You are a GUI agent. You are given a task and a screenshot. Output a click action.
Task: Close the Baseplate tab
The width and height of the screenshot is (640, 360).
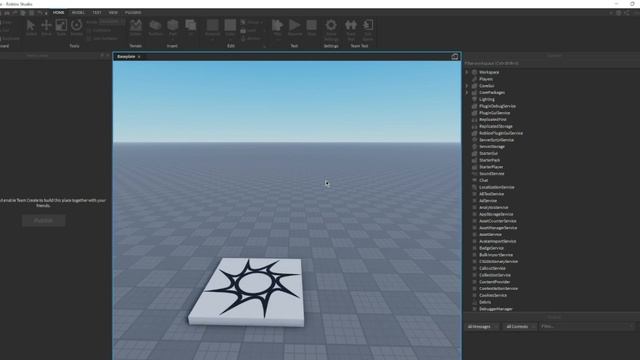point(139,57)
